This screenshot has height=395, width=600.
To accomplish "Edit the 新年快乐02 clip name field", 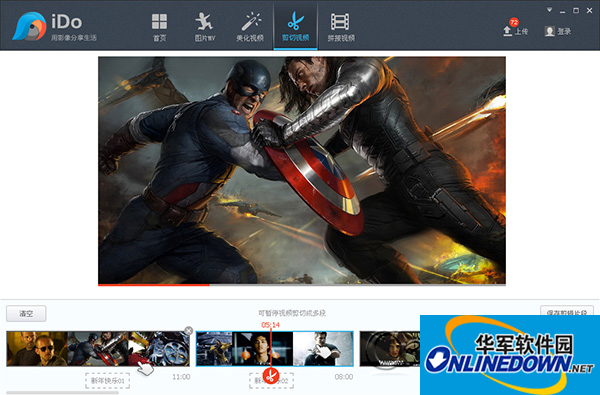I will 271,381.
